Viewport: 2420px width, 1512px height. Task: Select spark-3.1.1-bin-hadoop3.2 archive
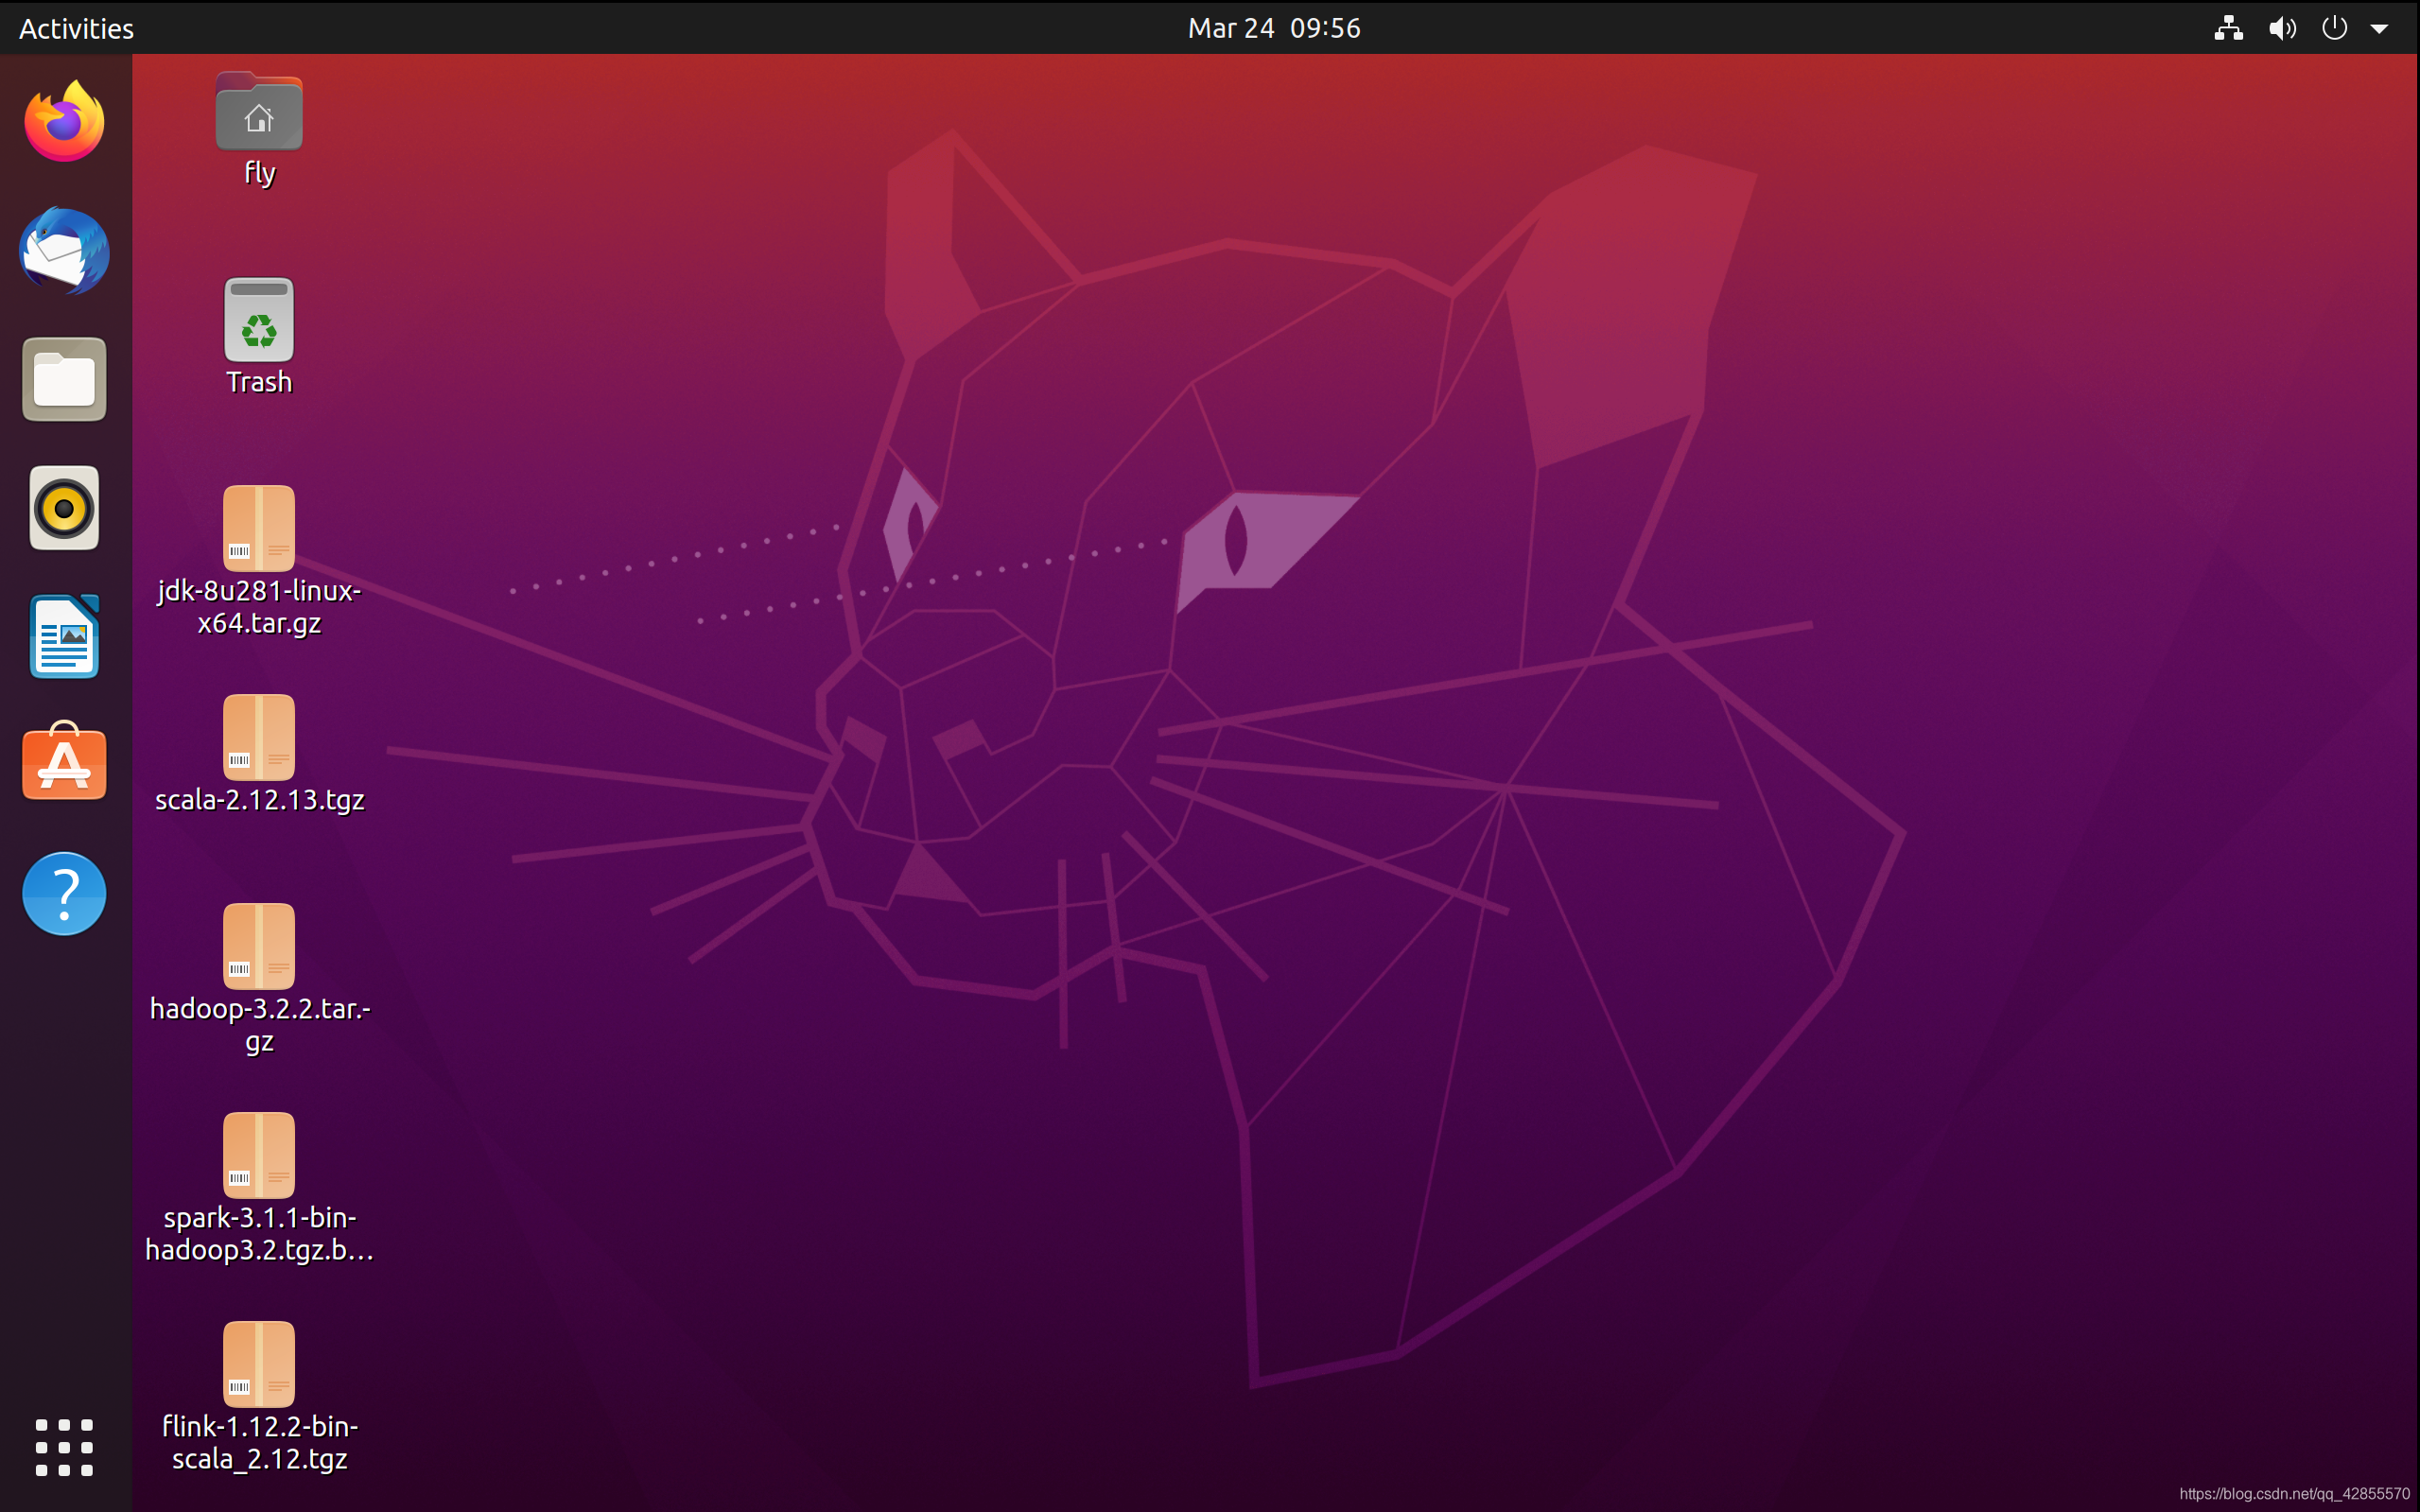259,1155
